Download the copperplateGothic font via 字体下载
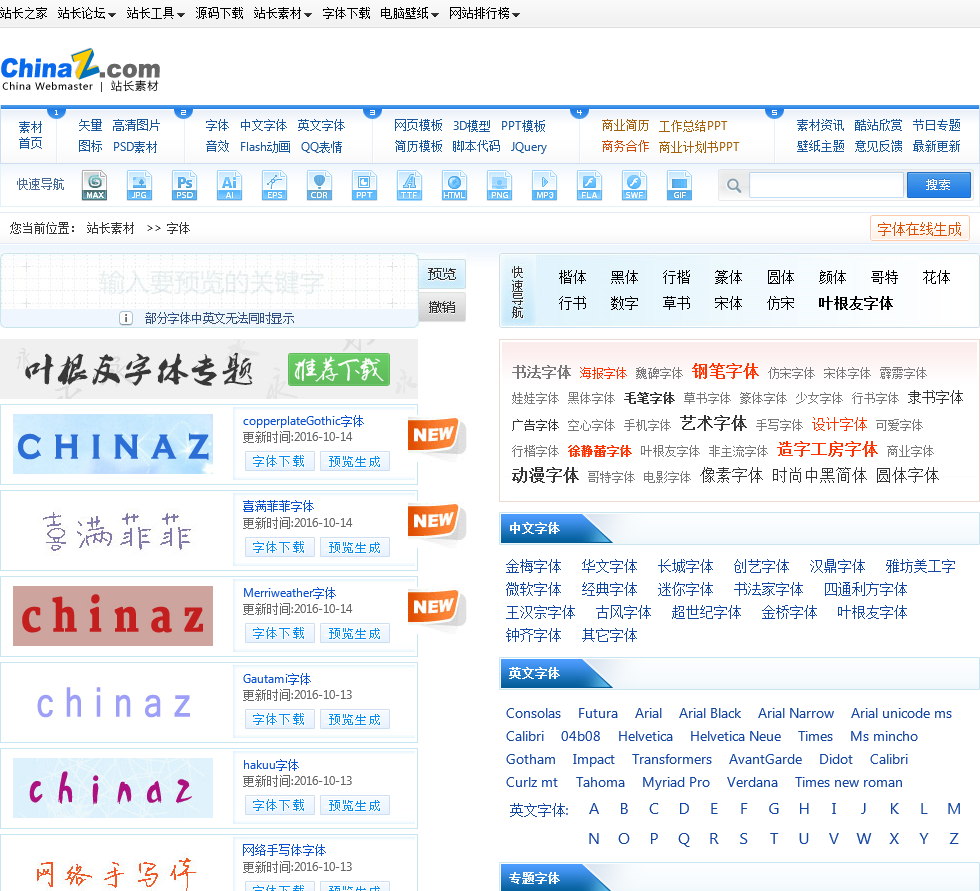The image size is (980, 891). pos(279,461)
